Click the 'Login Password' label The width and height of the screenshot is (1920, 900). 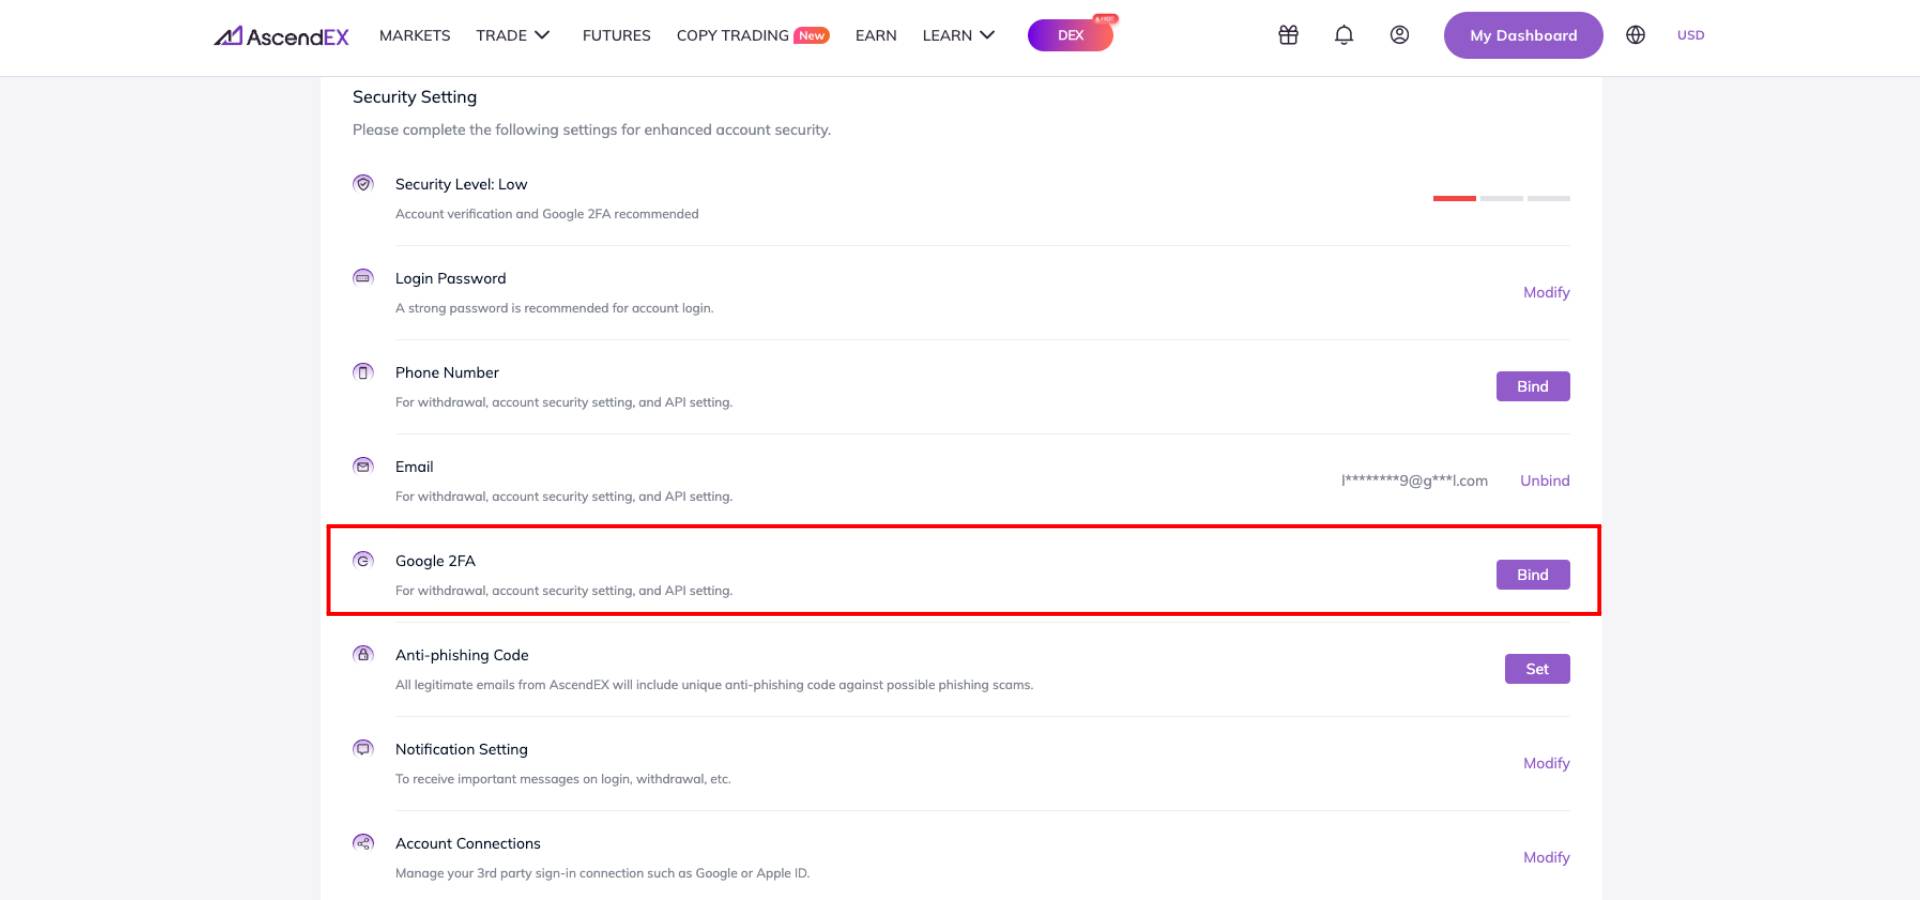(450, 278)
